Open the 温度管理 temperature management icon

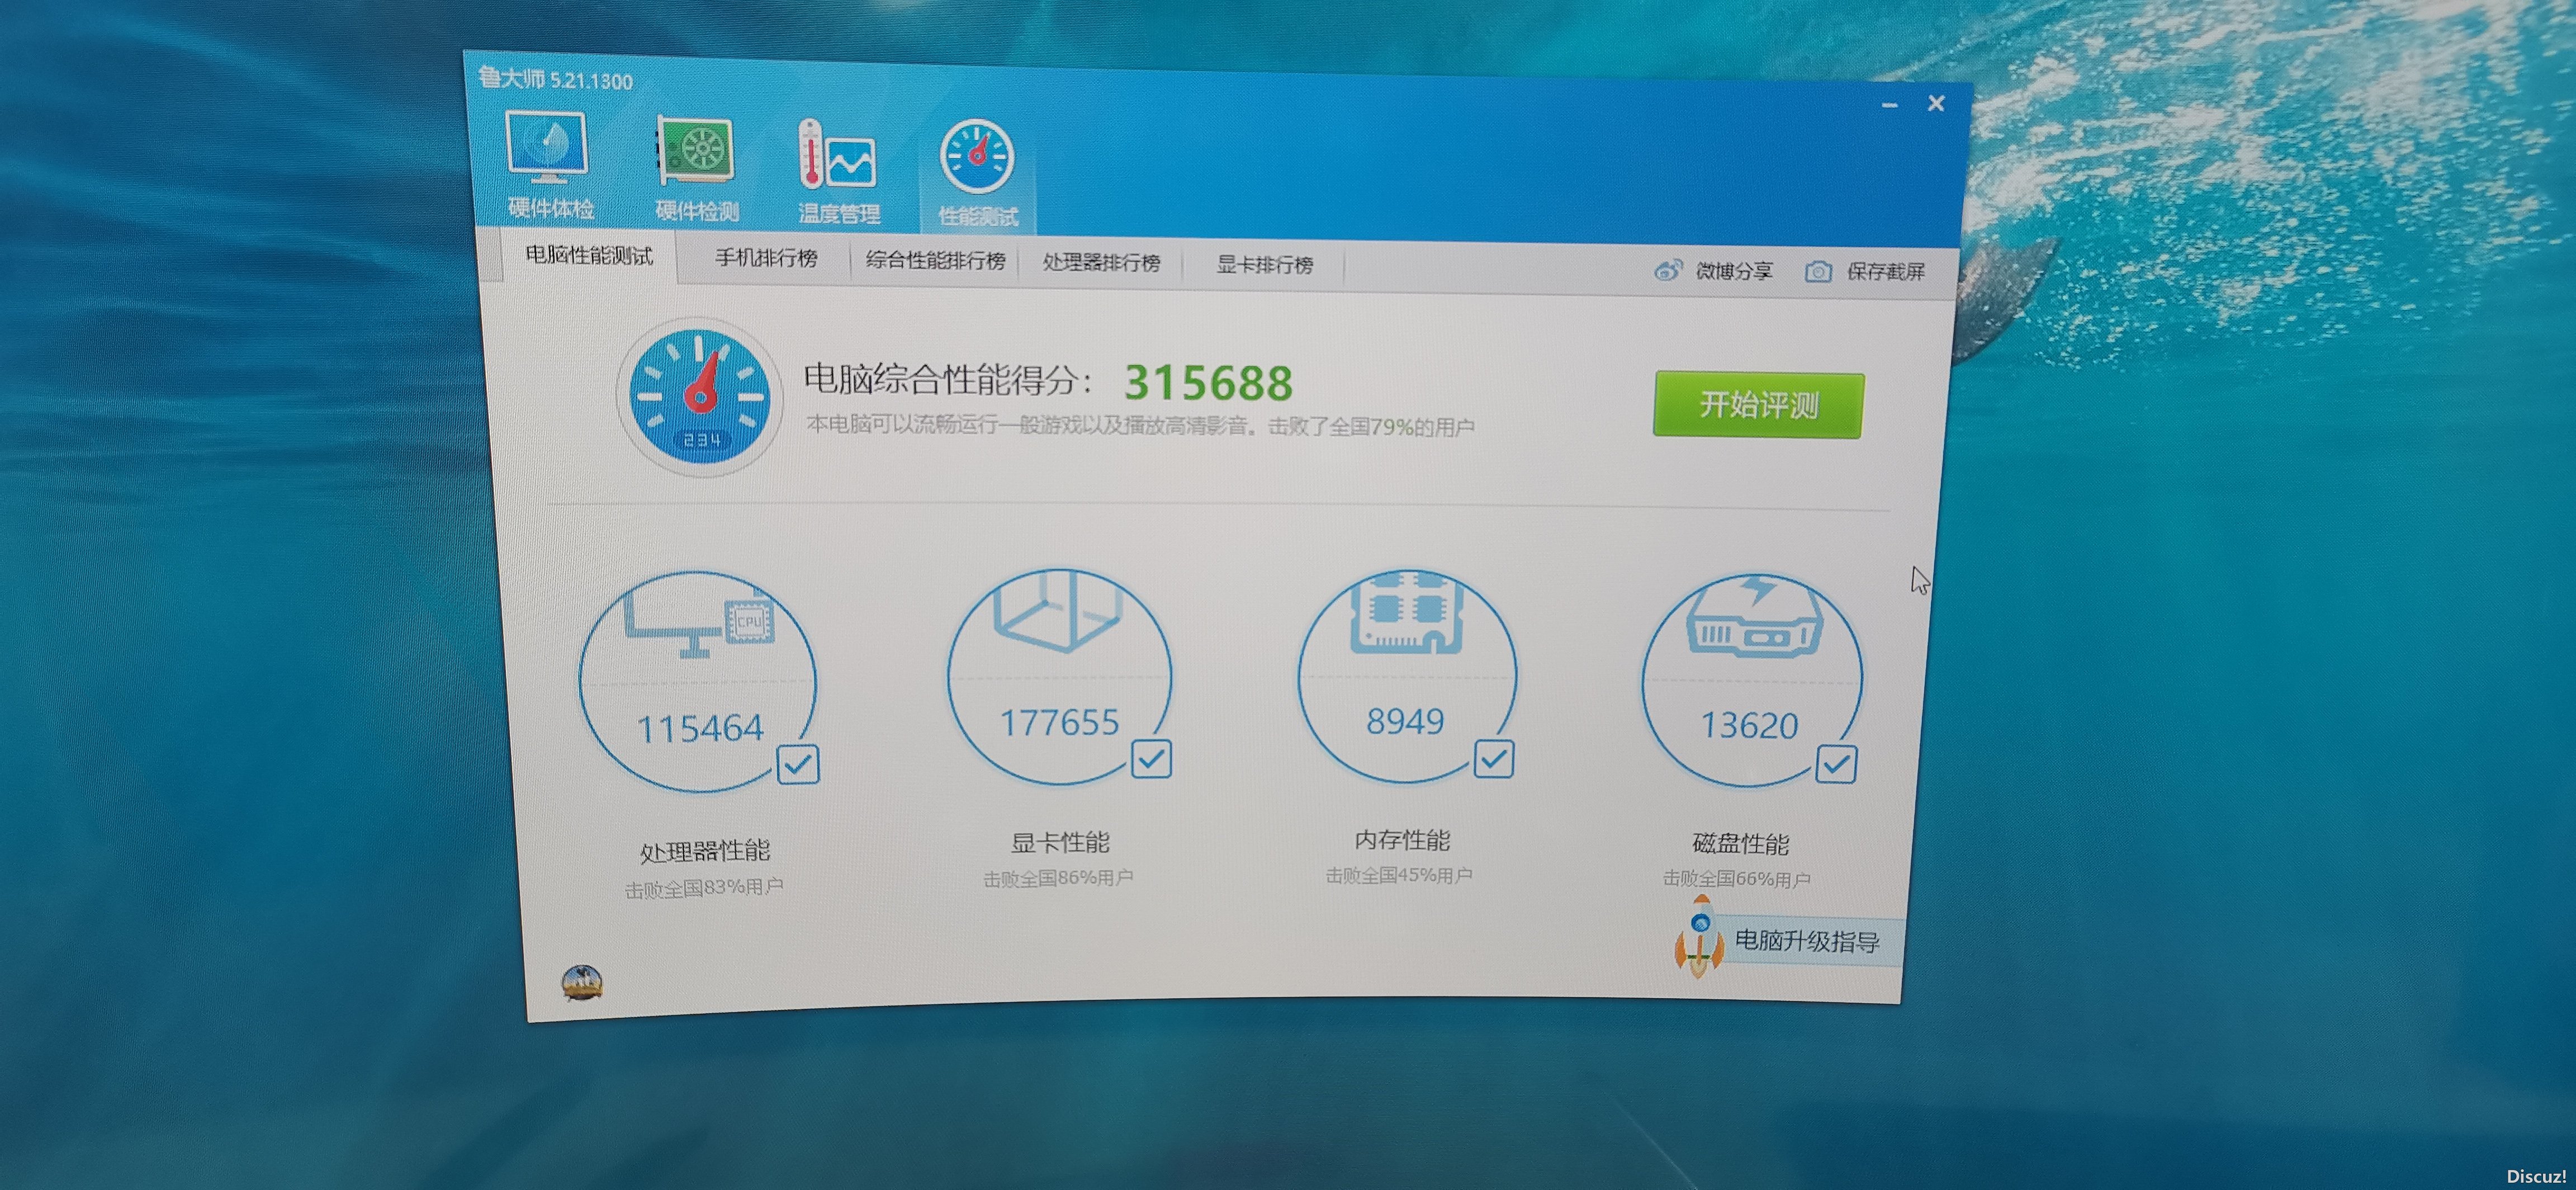pyautogui.click(x=838, y=172)
